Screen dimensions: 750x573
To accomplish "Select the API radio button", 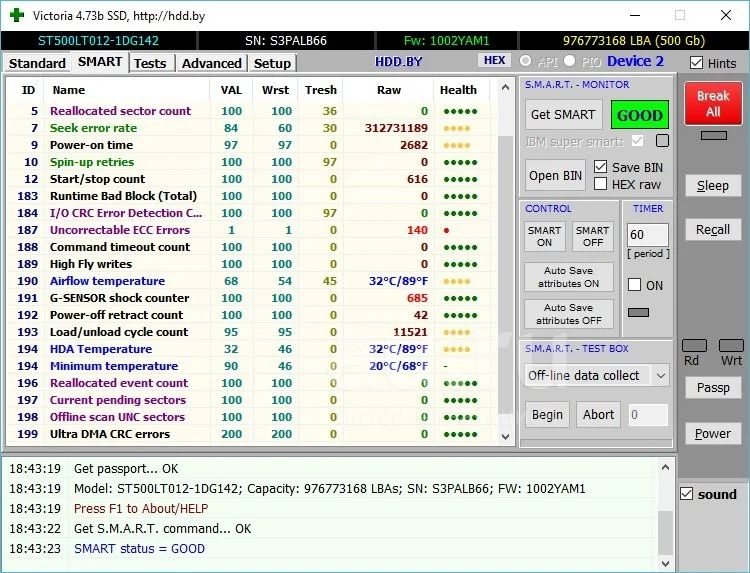I will (525, 61).
